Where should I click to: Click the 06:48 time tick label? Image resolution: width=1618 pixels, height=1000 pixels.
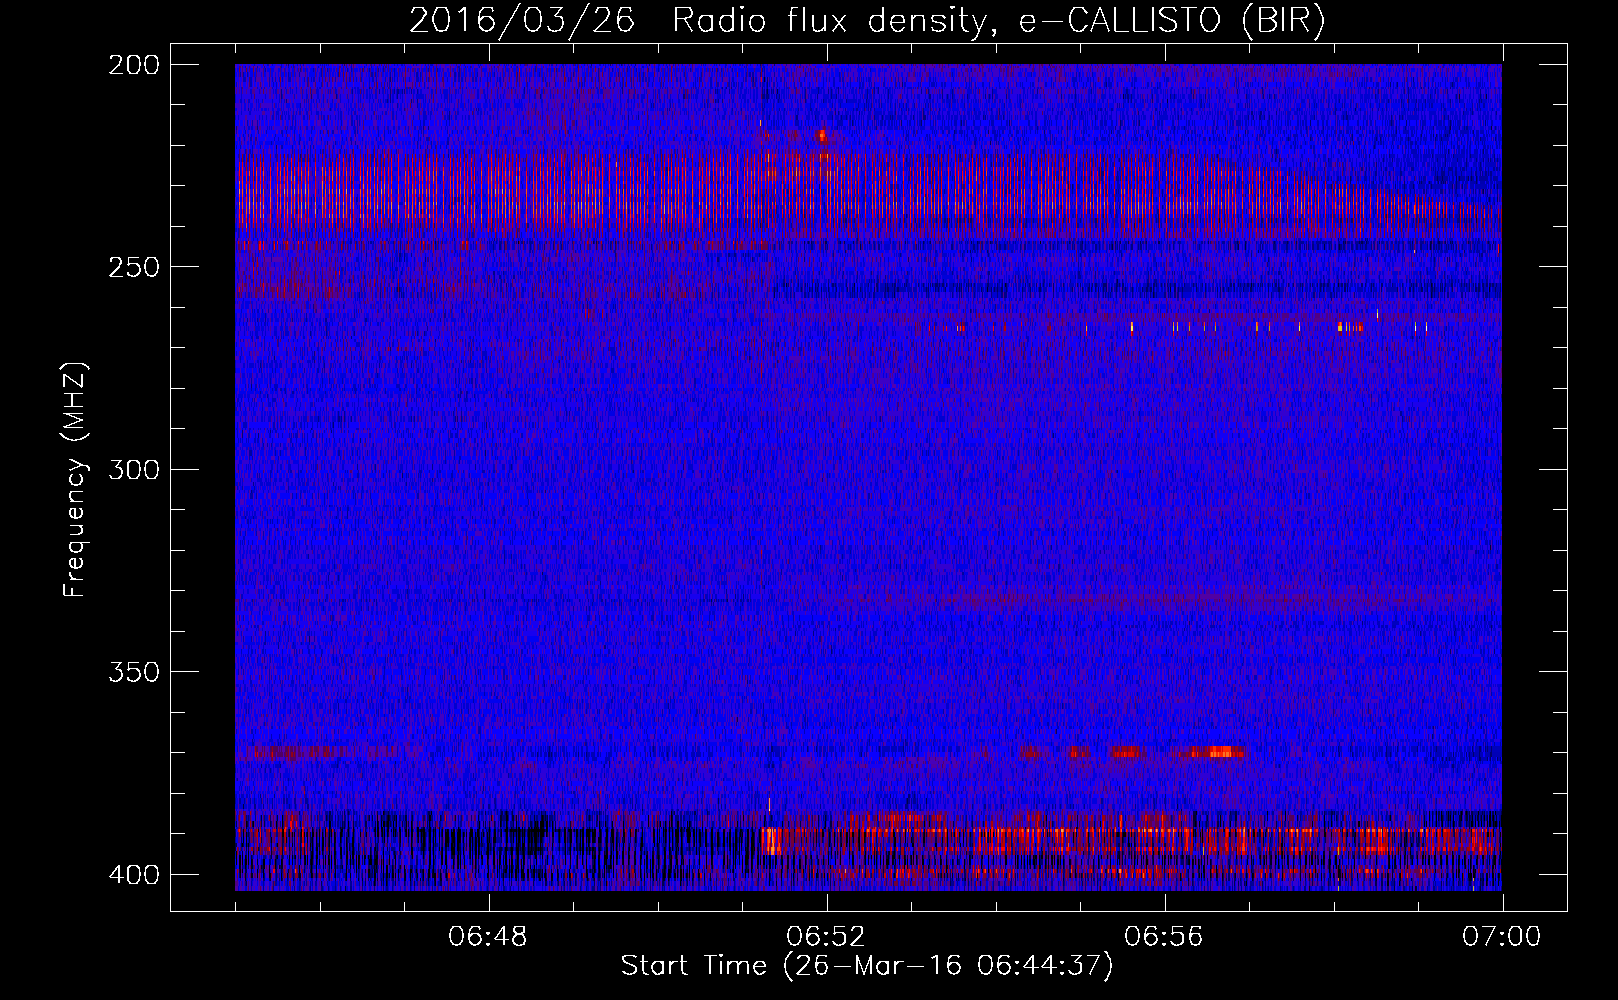point(488,937)
